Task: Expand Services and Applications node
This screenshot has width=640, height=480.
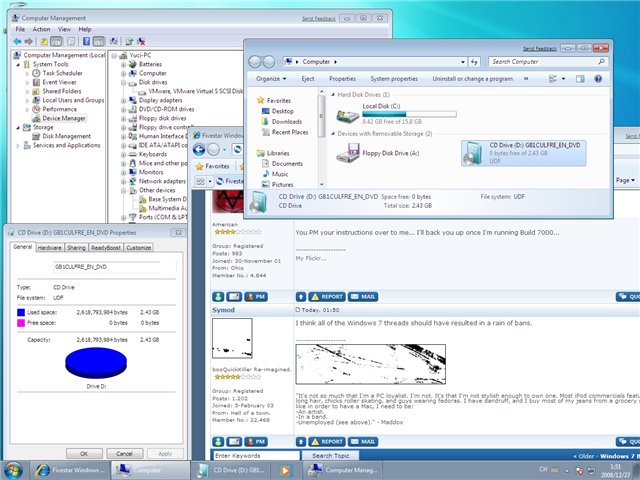Action: point(18,145)
